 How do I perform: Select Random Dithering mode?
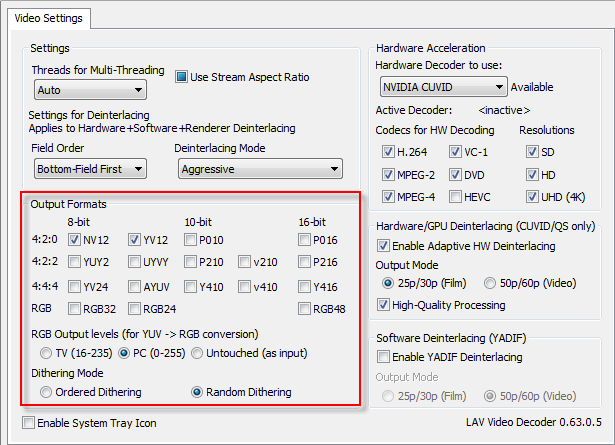(x=197, y=392)
